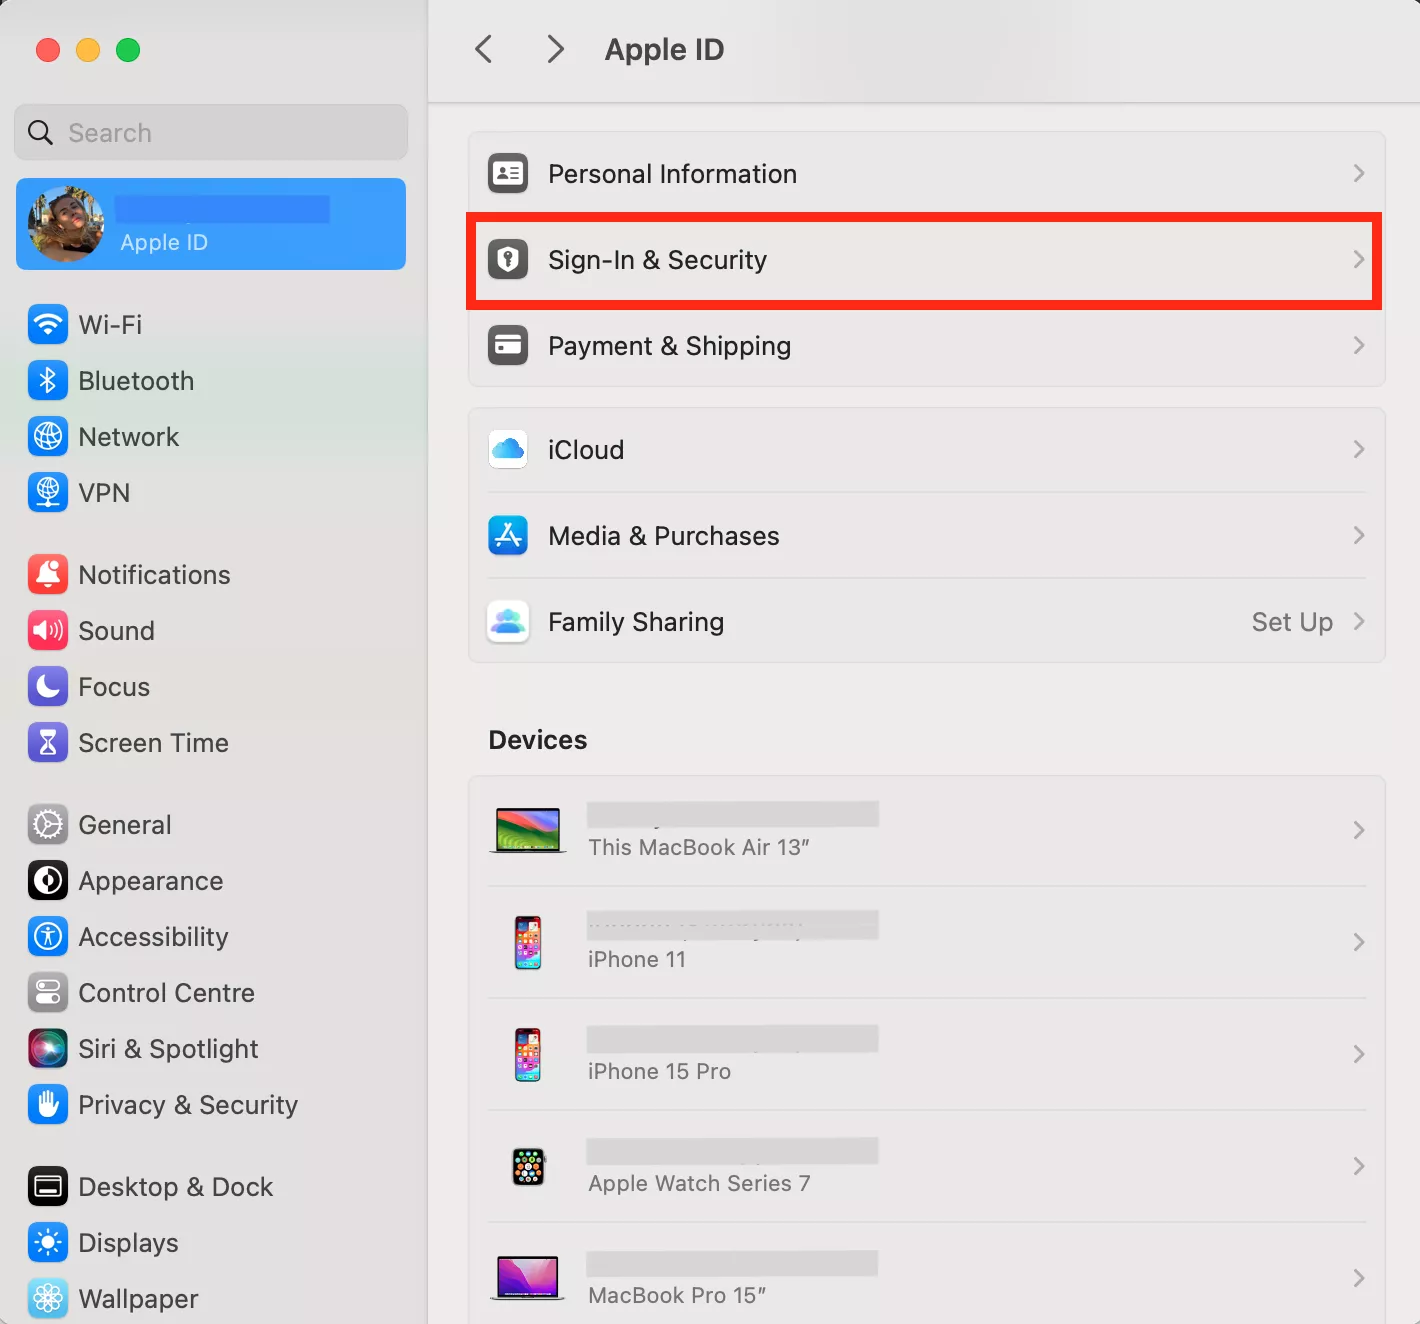The width and height of the screenshot is (1420, 1324).
Task: Click the Siri & Spotlight icon
Action: (x=47, y=1048)
